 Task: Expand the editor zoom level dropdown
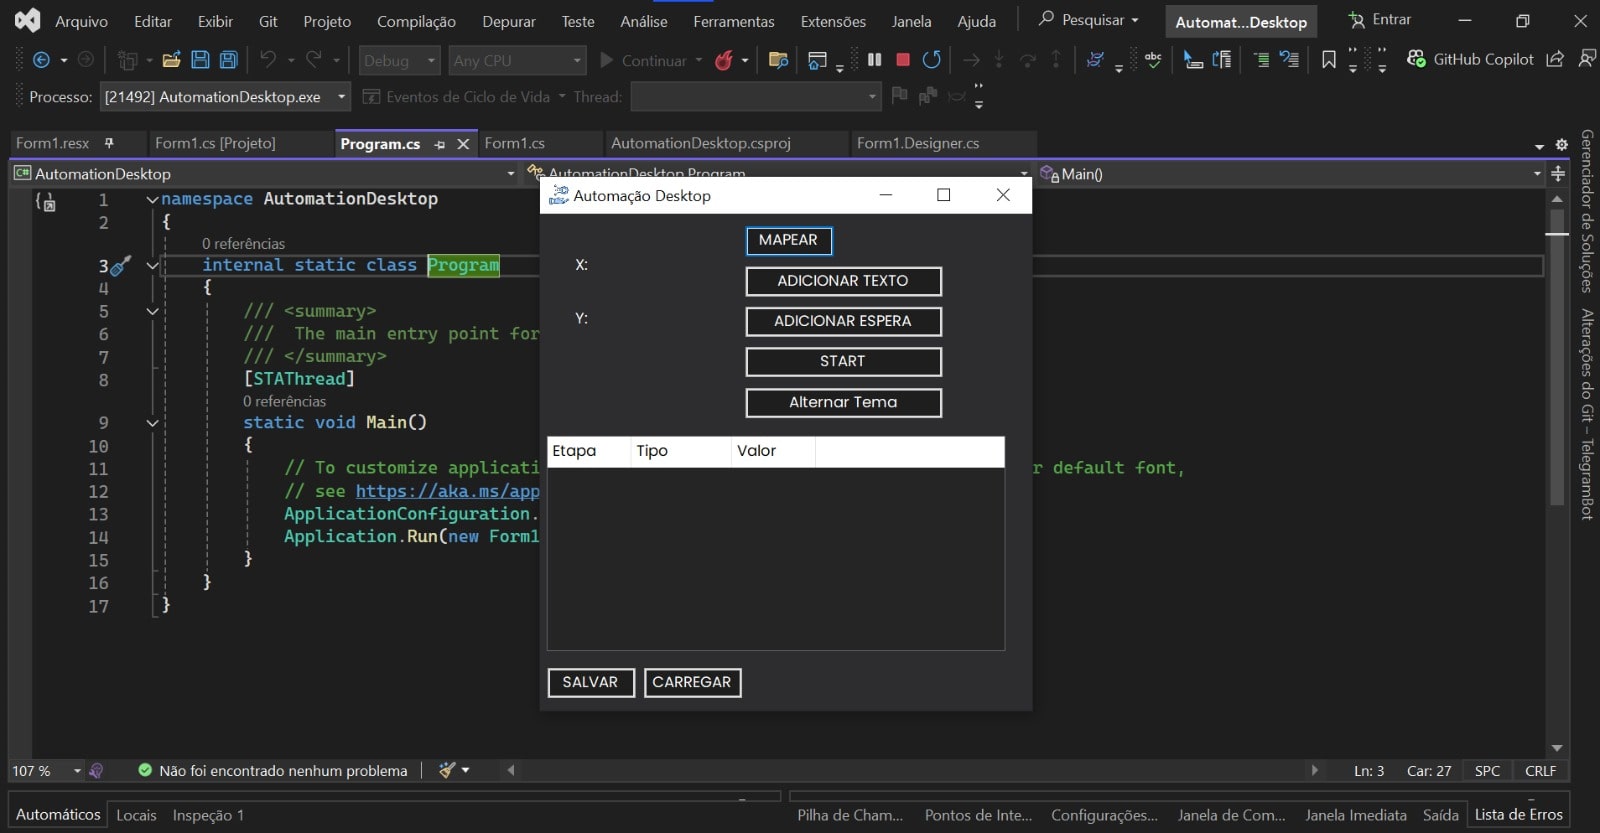pos(77,771)
